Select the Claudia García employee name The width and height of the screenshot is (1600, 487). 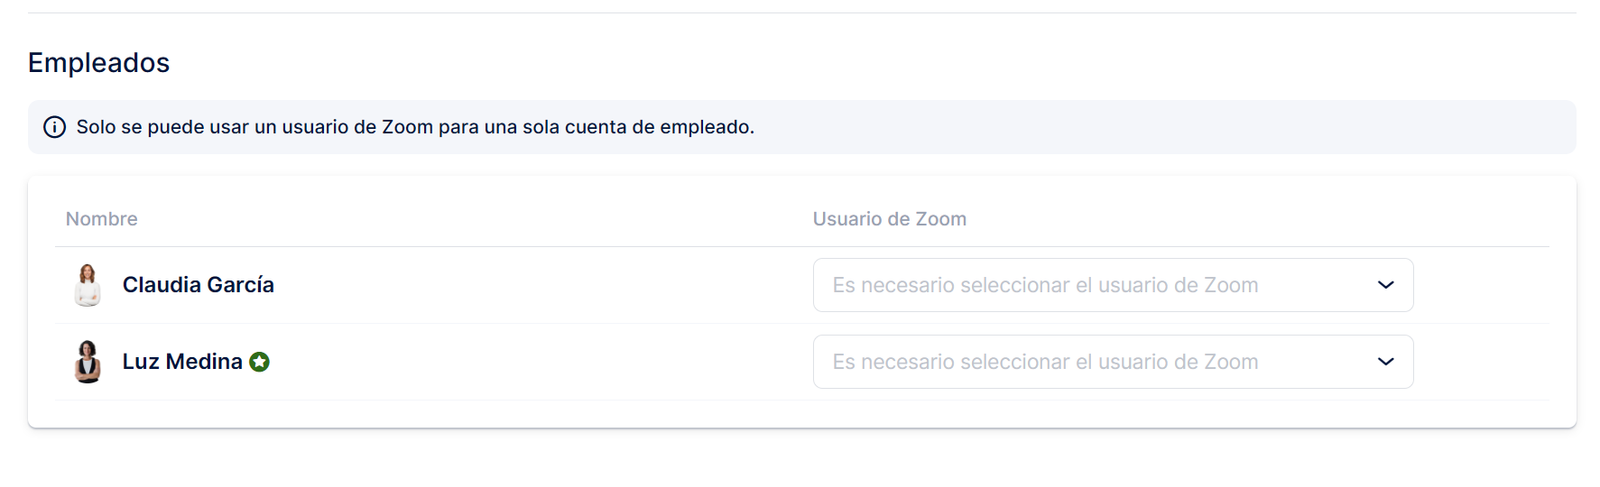coord(198,285)
